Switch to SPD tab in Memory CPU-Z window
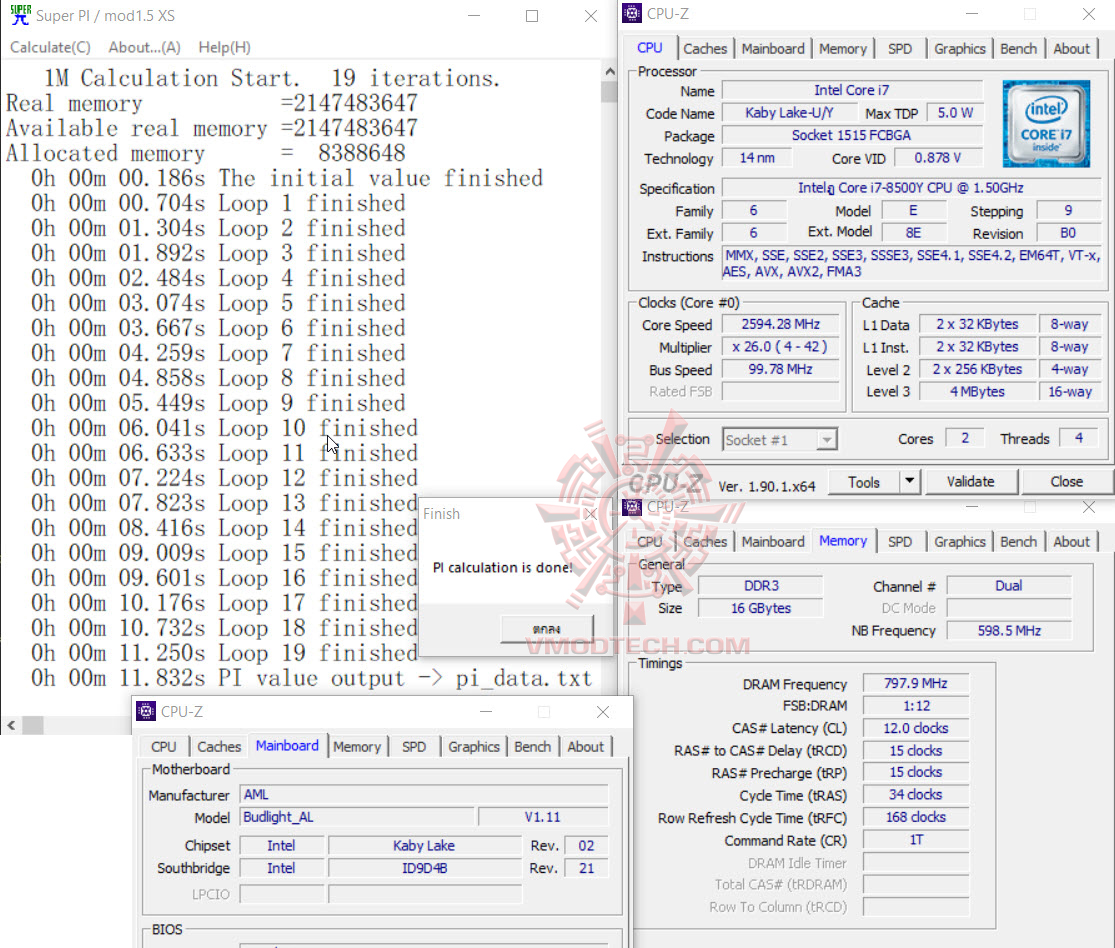The image size is (1115, 948). point(900,542)
